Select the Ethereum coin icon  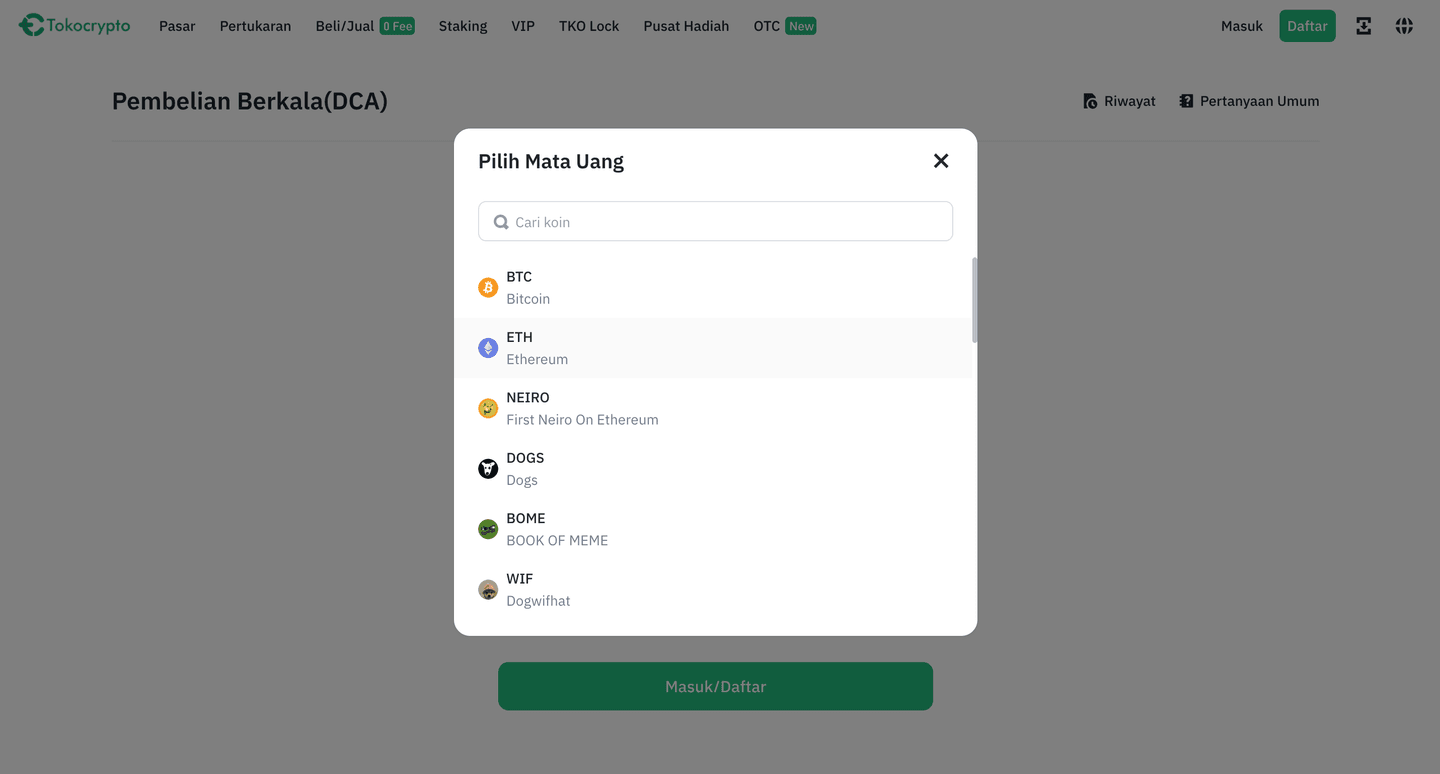(x=488, y=347)
